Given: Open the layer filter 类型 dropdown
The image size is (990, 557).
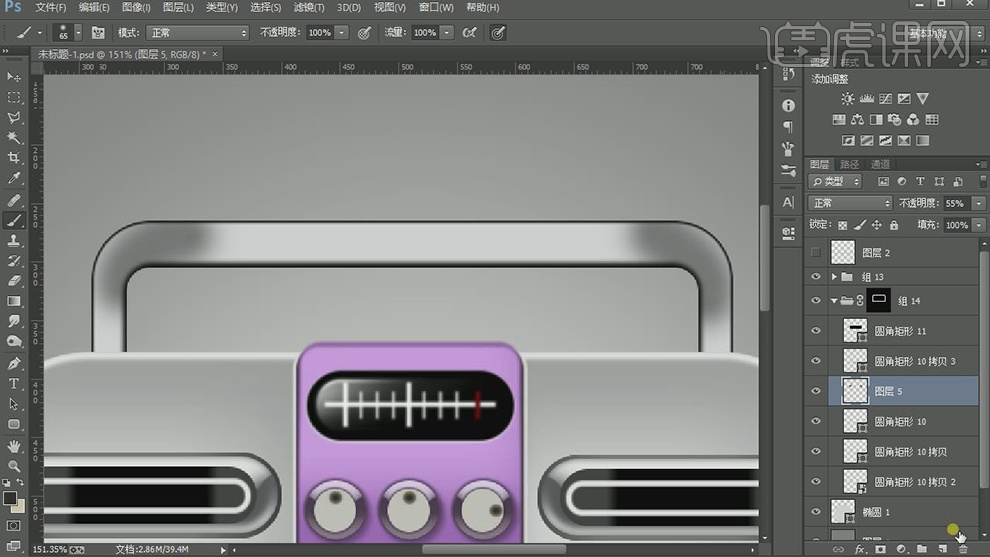Looking at the screenshot, I should [835, 181].
